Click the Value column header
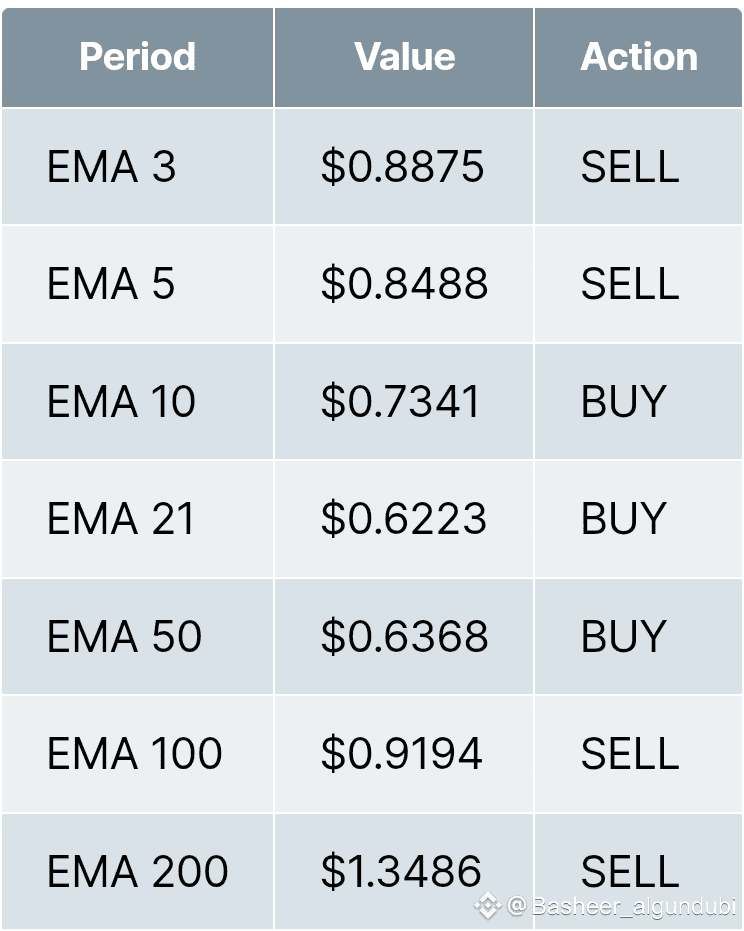The height and width of the screenshot is (931, 744). [x=404, y=57]
